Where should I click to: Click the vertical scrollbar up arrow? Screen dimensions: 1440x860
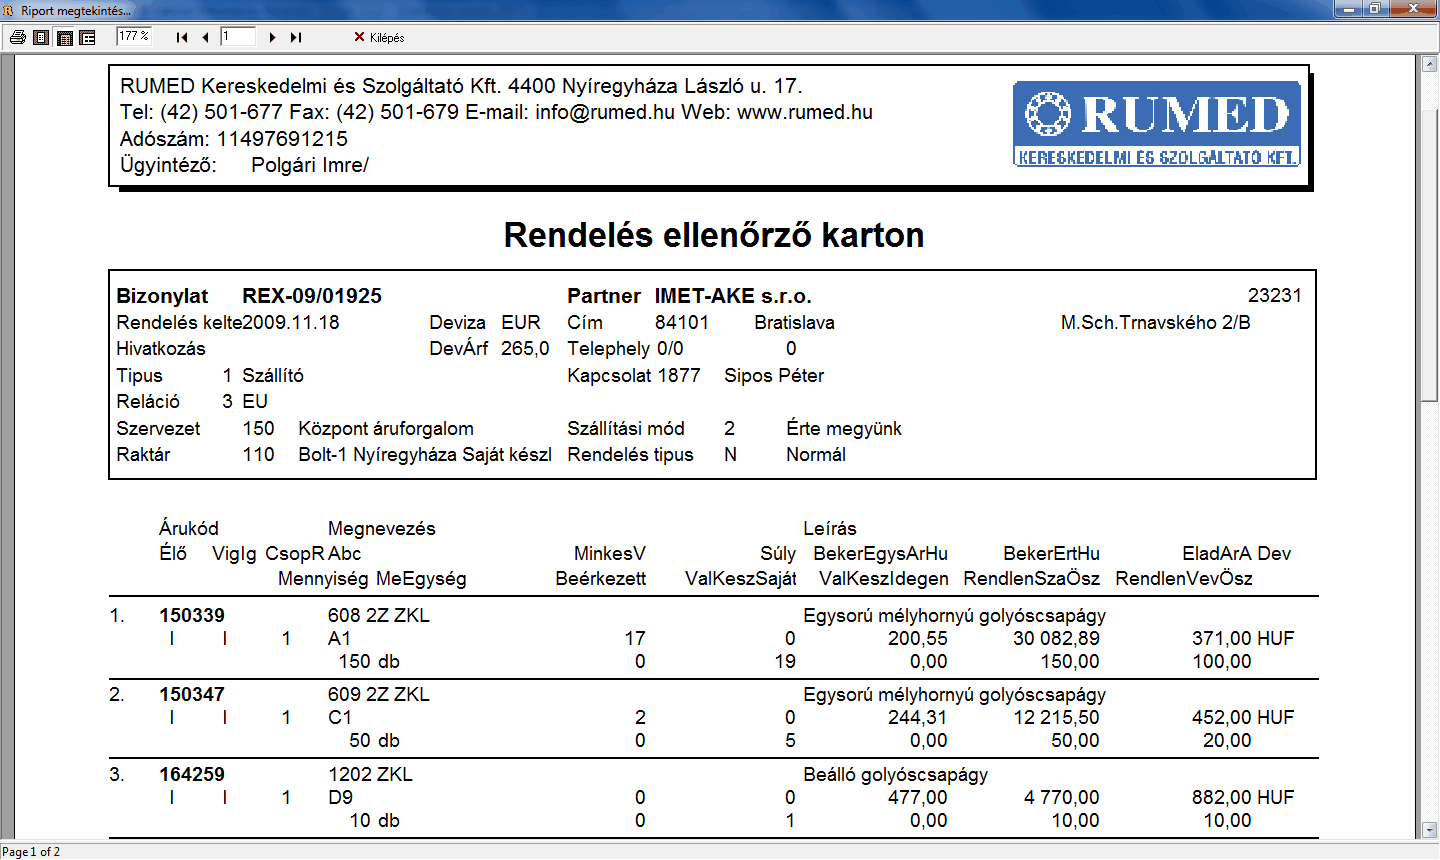1429,64
